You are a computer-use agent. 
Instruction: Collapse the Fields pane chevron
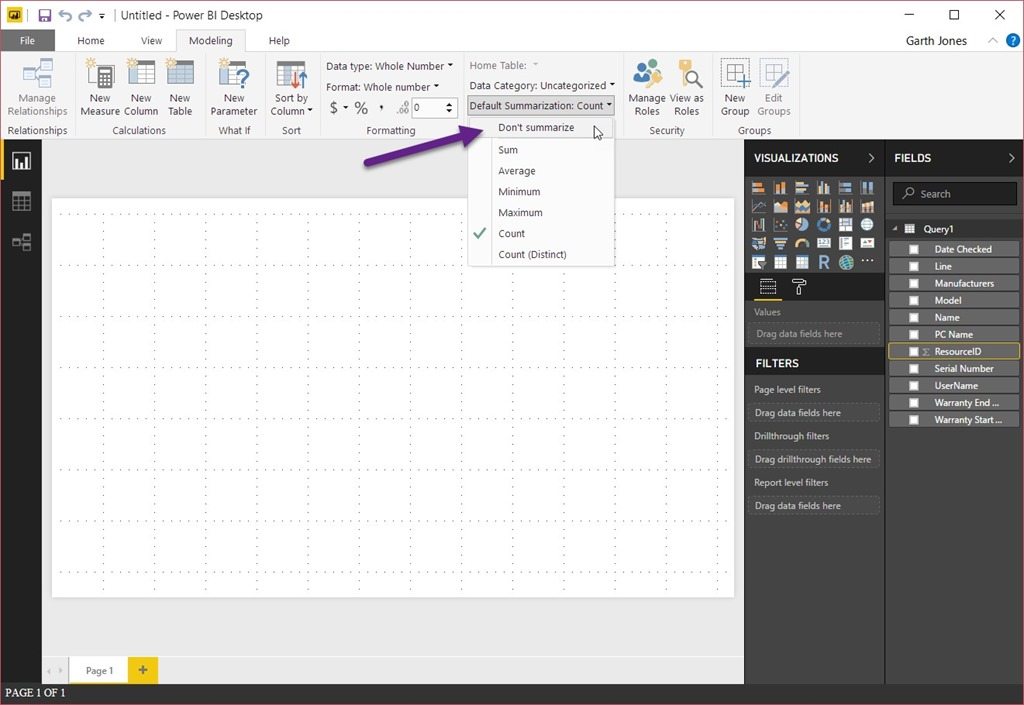pos(1011,158)
